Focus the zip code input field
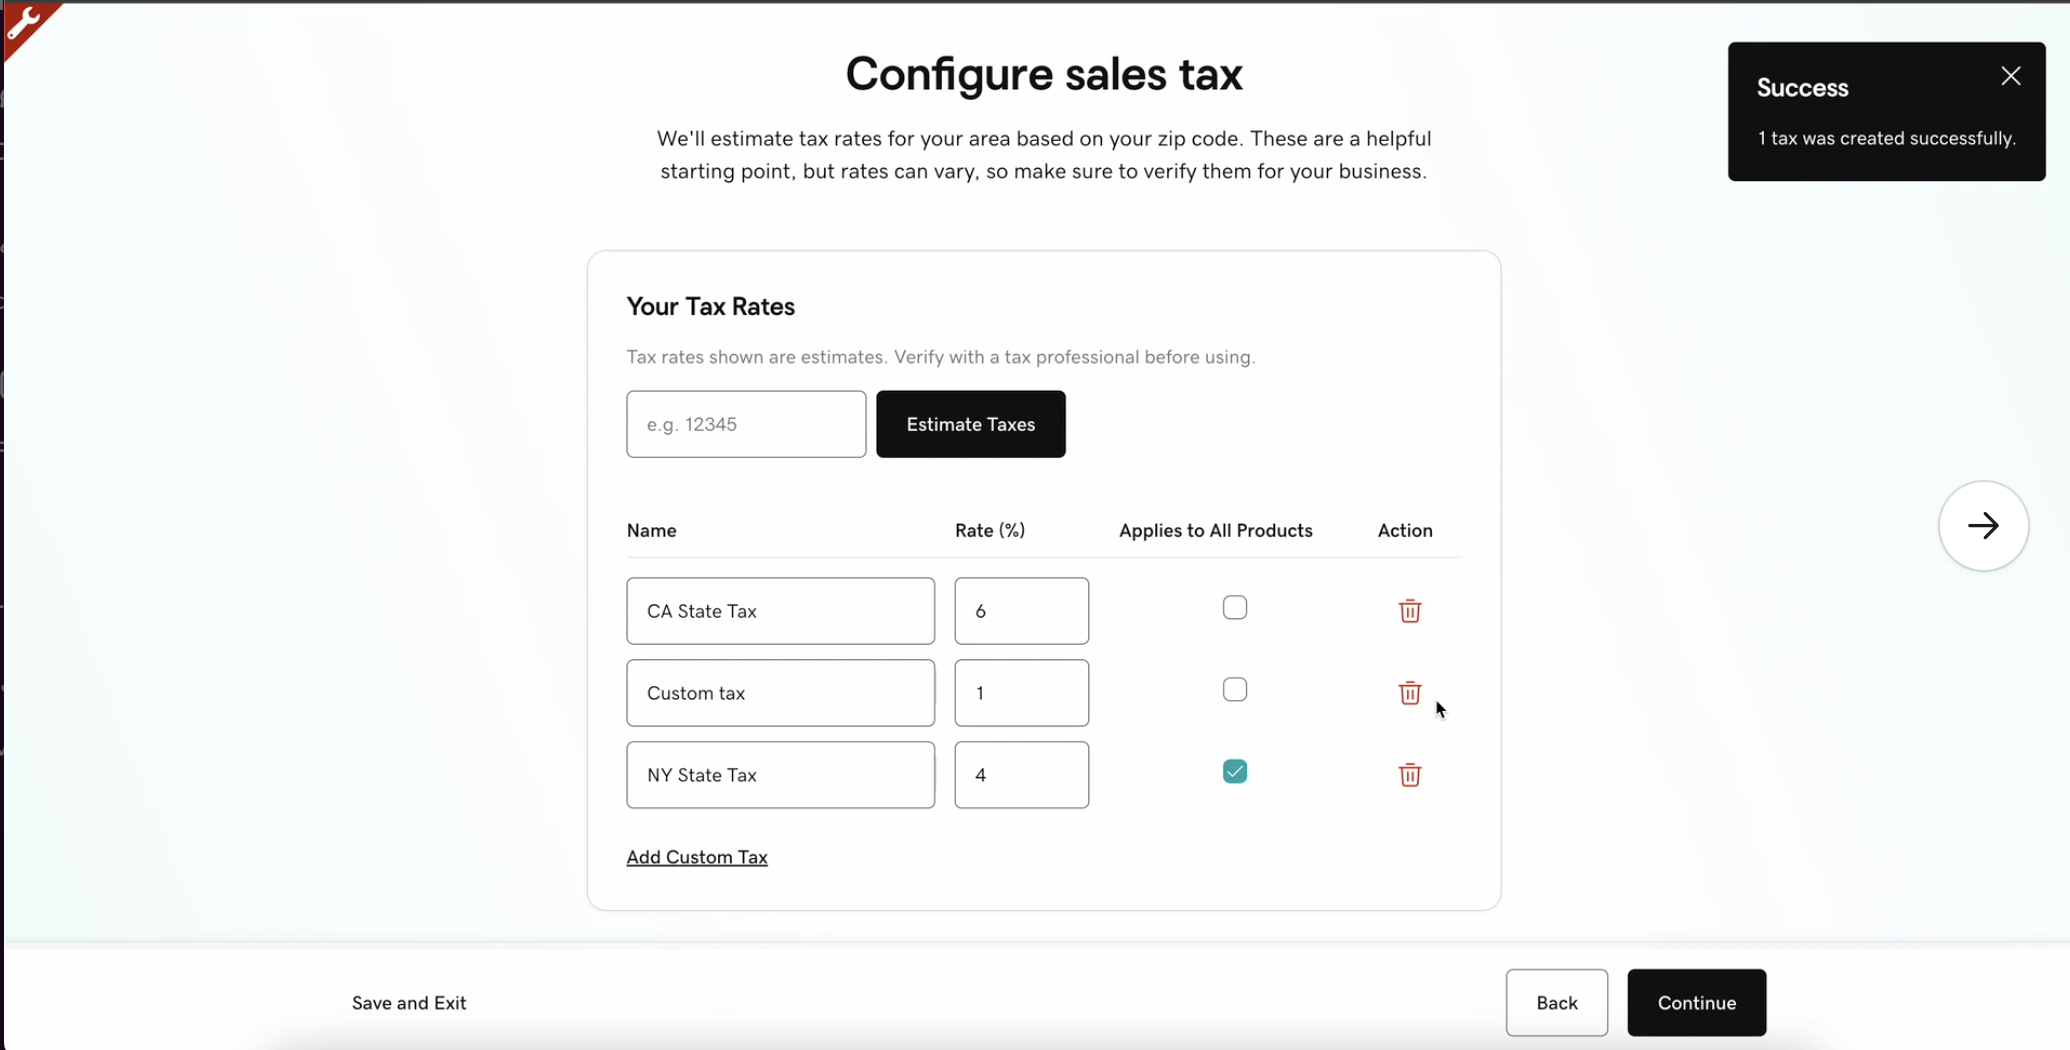The width and height of the screenshot is (2070, 1050). pyautogui.click(x=746, y=424)
